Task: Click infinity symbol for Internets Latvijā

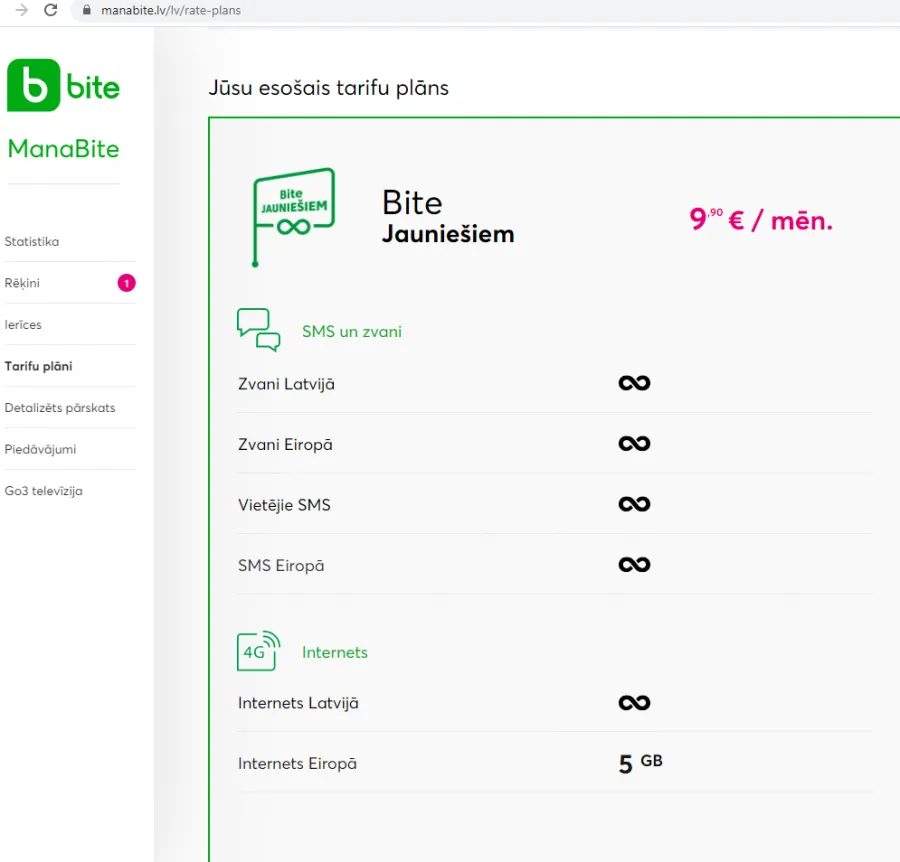Action: click(x=634, y=702)
